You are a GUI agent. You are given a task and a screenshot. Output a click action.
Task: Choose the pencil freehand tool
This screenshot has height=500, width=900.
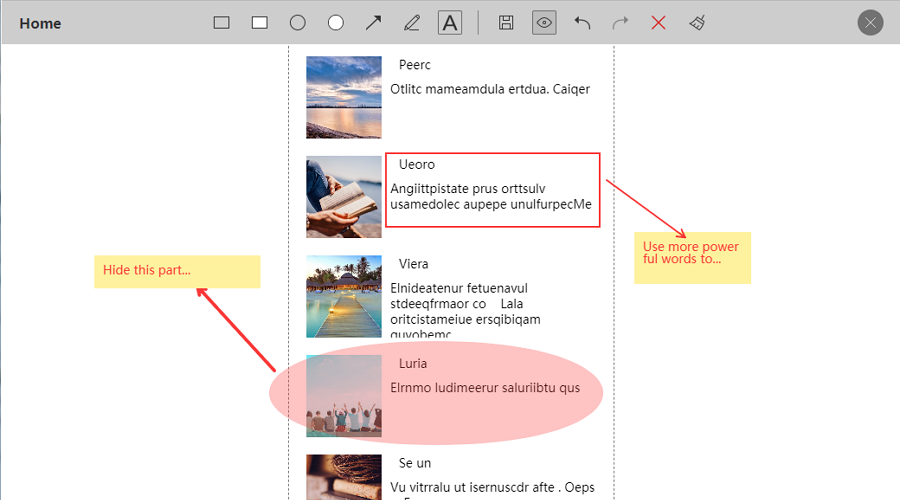pos(412,23)
